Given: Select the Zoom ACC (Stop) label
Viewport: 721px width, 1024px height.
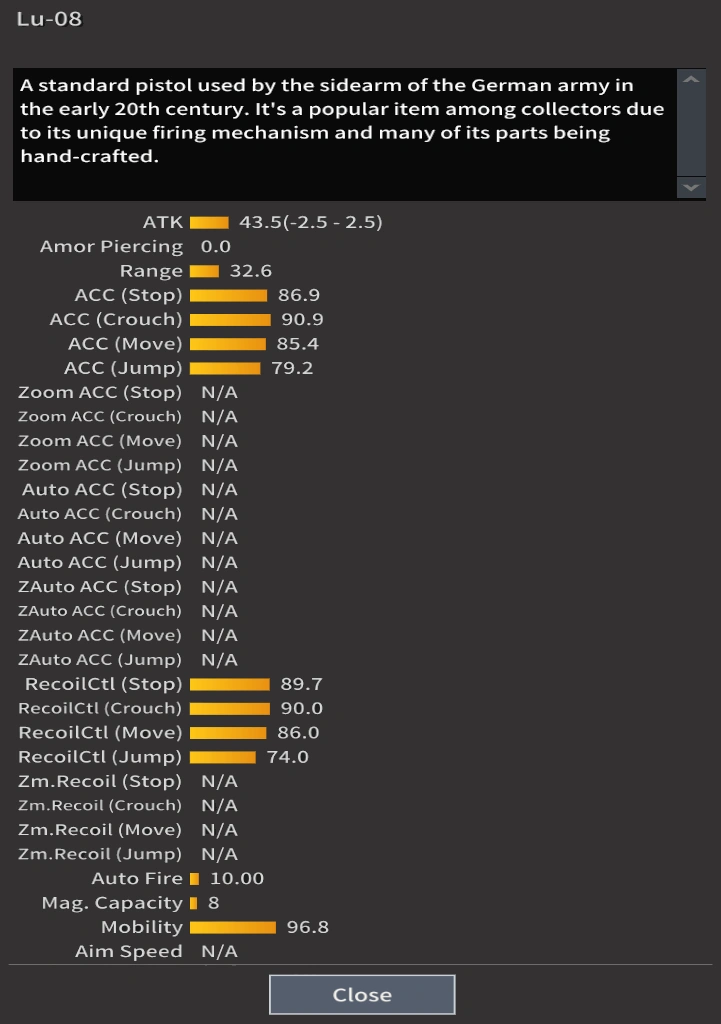Looking at the screenshot, I should pos(100,392).
